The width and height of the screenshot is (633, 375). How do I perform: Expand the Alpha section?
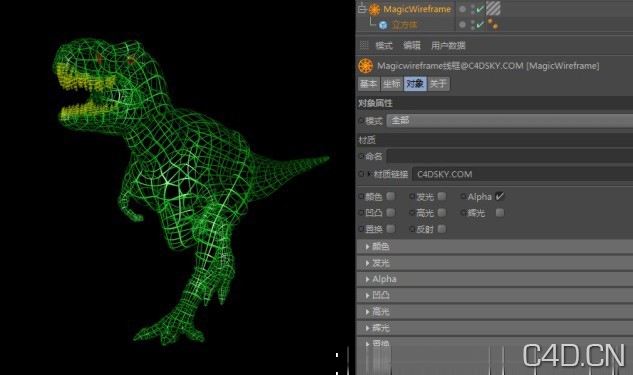point(495,279)
